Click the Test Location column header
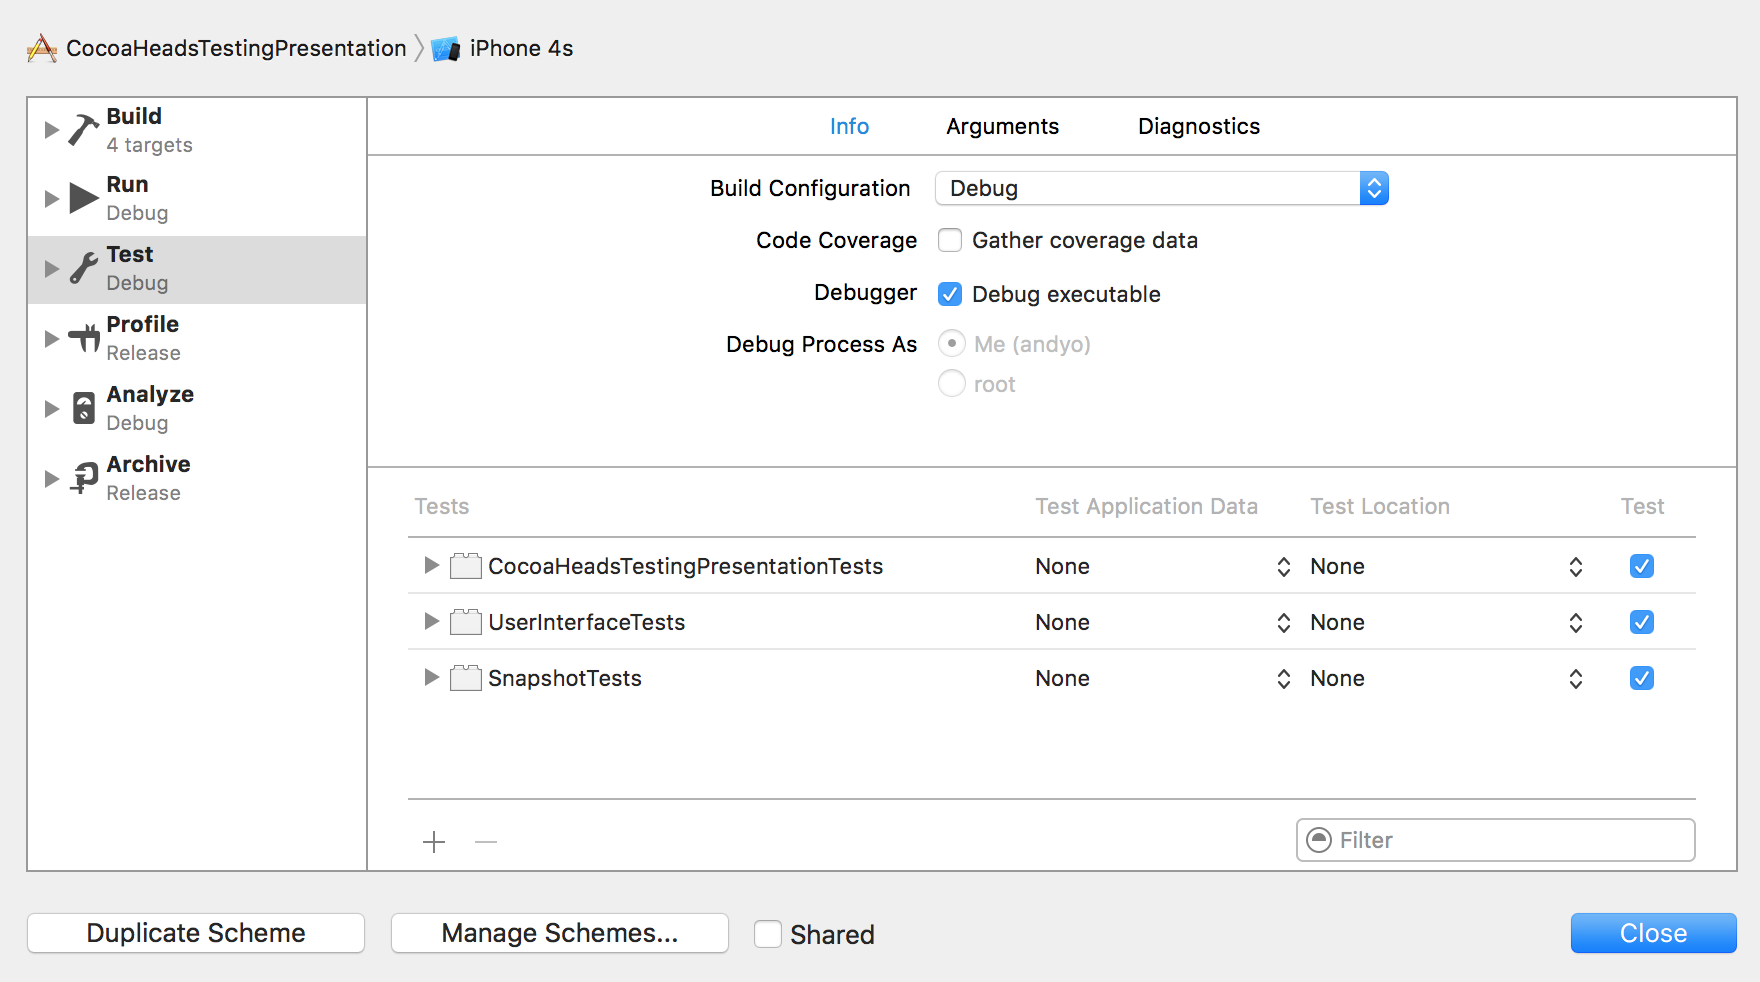This screenshot has width=1760, height=982. click(x=1380, y=506)
